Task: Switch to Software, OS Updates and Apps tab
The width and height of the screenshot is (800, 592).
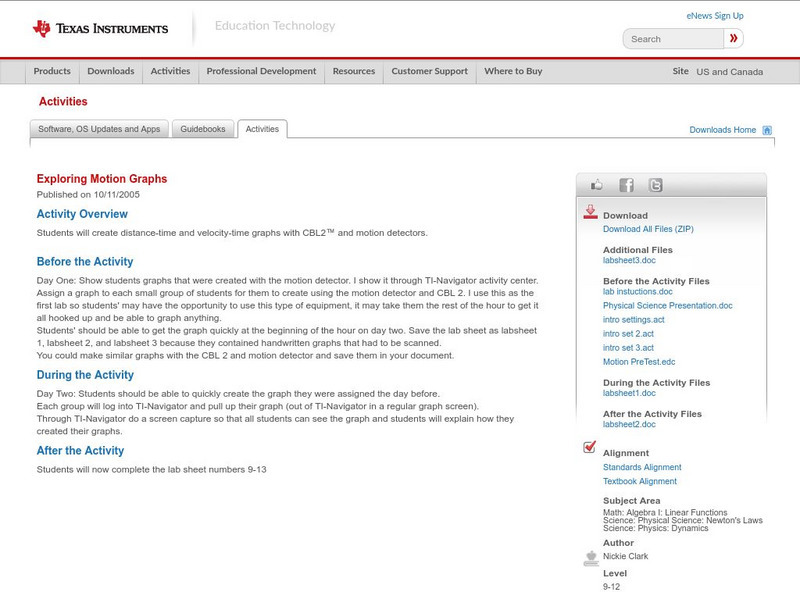Action: point(99,129)
